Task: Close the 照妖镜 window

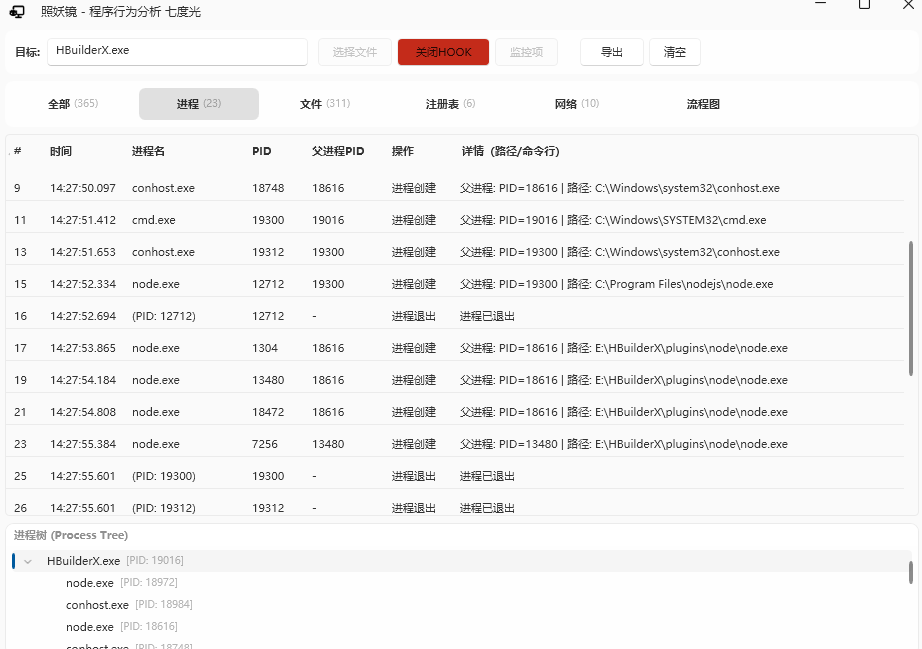Action: [x=908, y=5]
